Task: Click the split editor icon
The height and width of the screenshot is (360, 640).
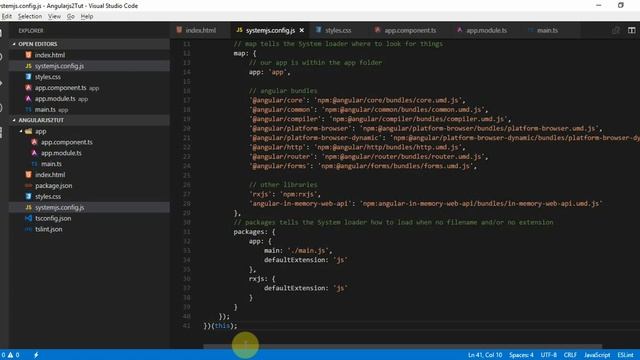Action: tap(631, 31)
